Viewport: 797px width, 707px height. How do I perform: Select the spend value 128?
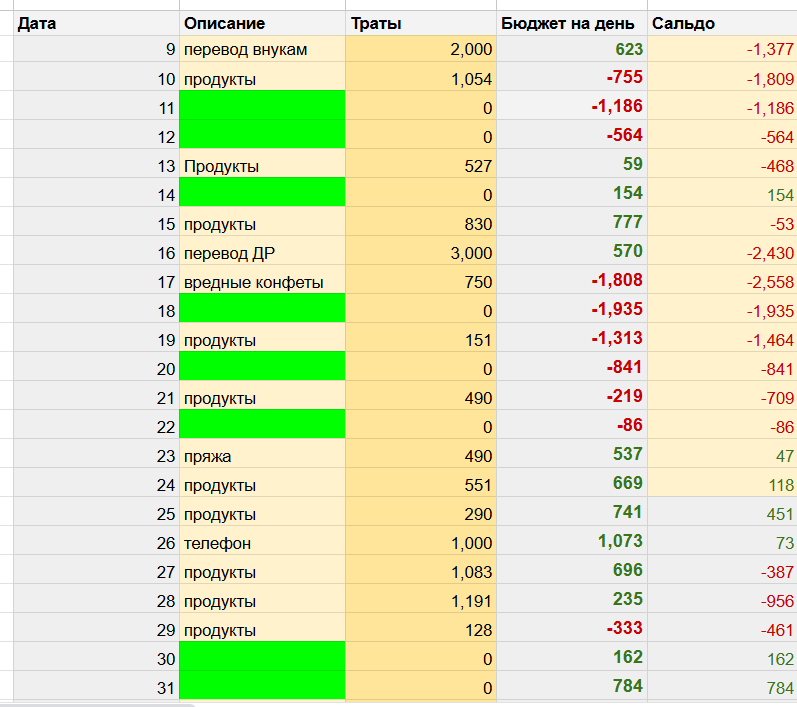pos(421,629)
